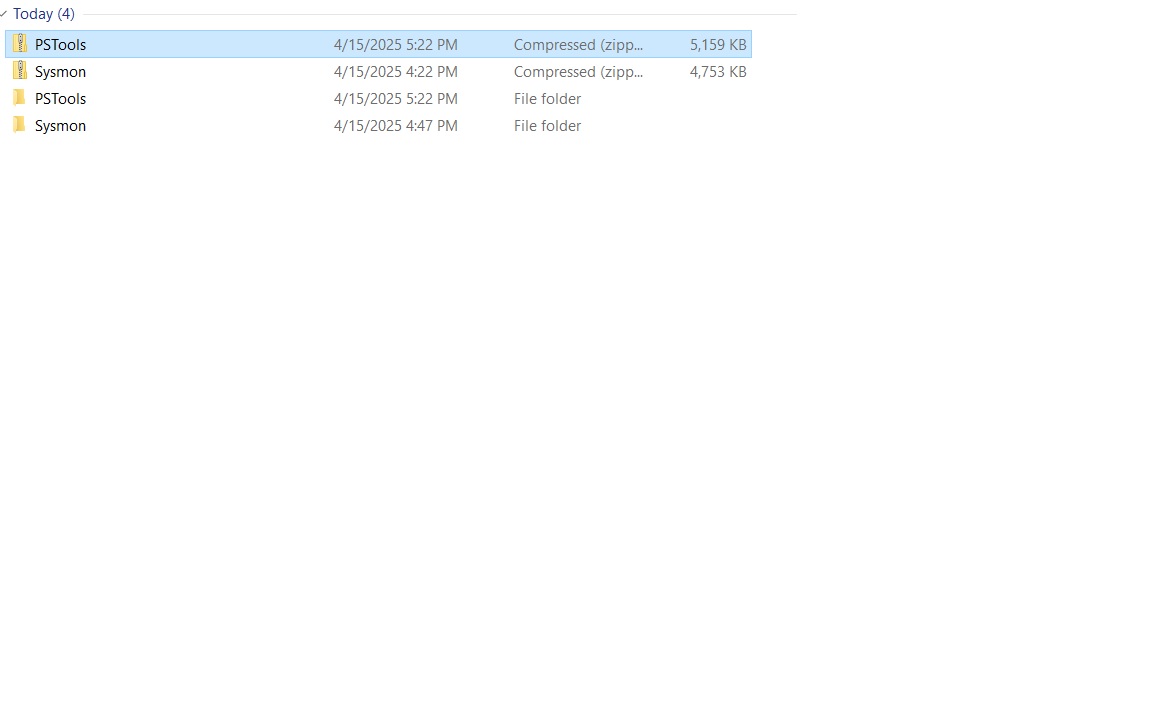Click the PSTools zip archive icon

[20, 44]
